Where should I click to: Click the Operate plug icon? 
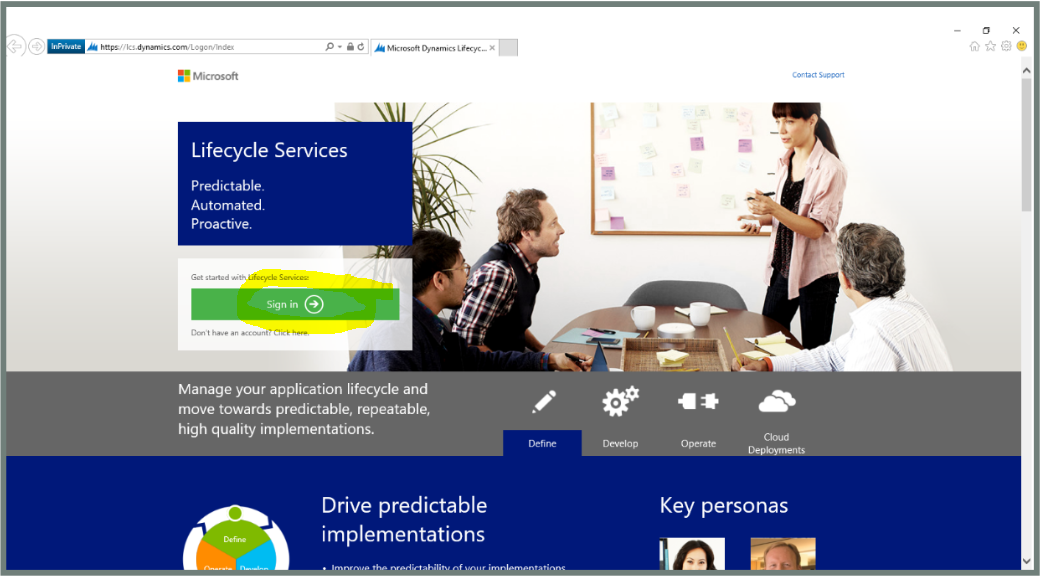698,402
